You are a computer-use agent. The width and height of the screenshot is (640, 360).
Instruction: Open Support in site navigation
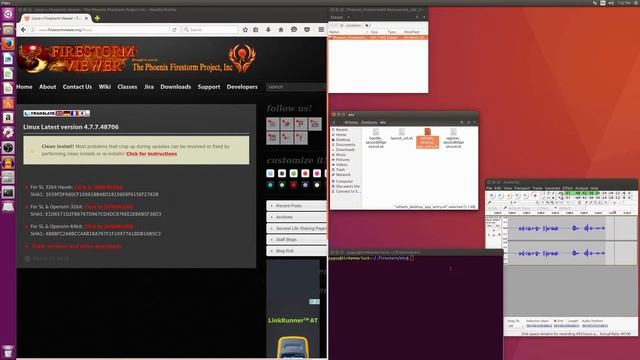pyautogui.click(x=209, y=87)
